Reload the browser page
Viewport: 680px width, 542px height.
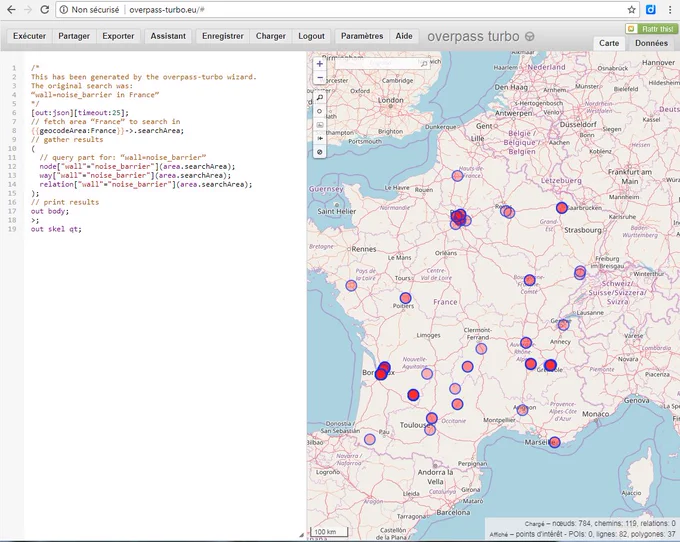pos(44,10)
